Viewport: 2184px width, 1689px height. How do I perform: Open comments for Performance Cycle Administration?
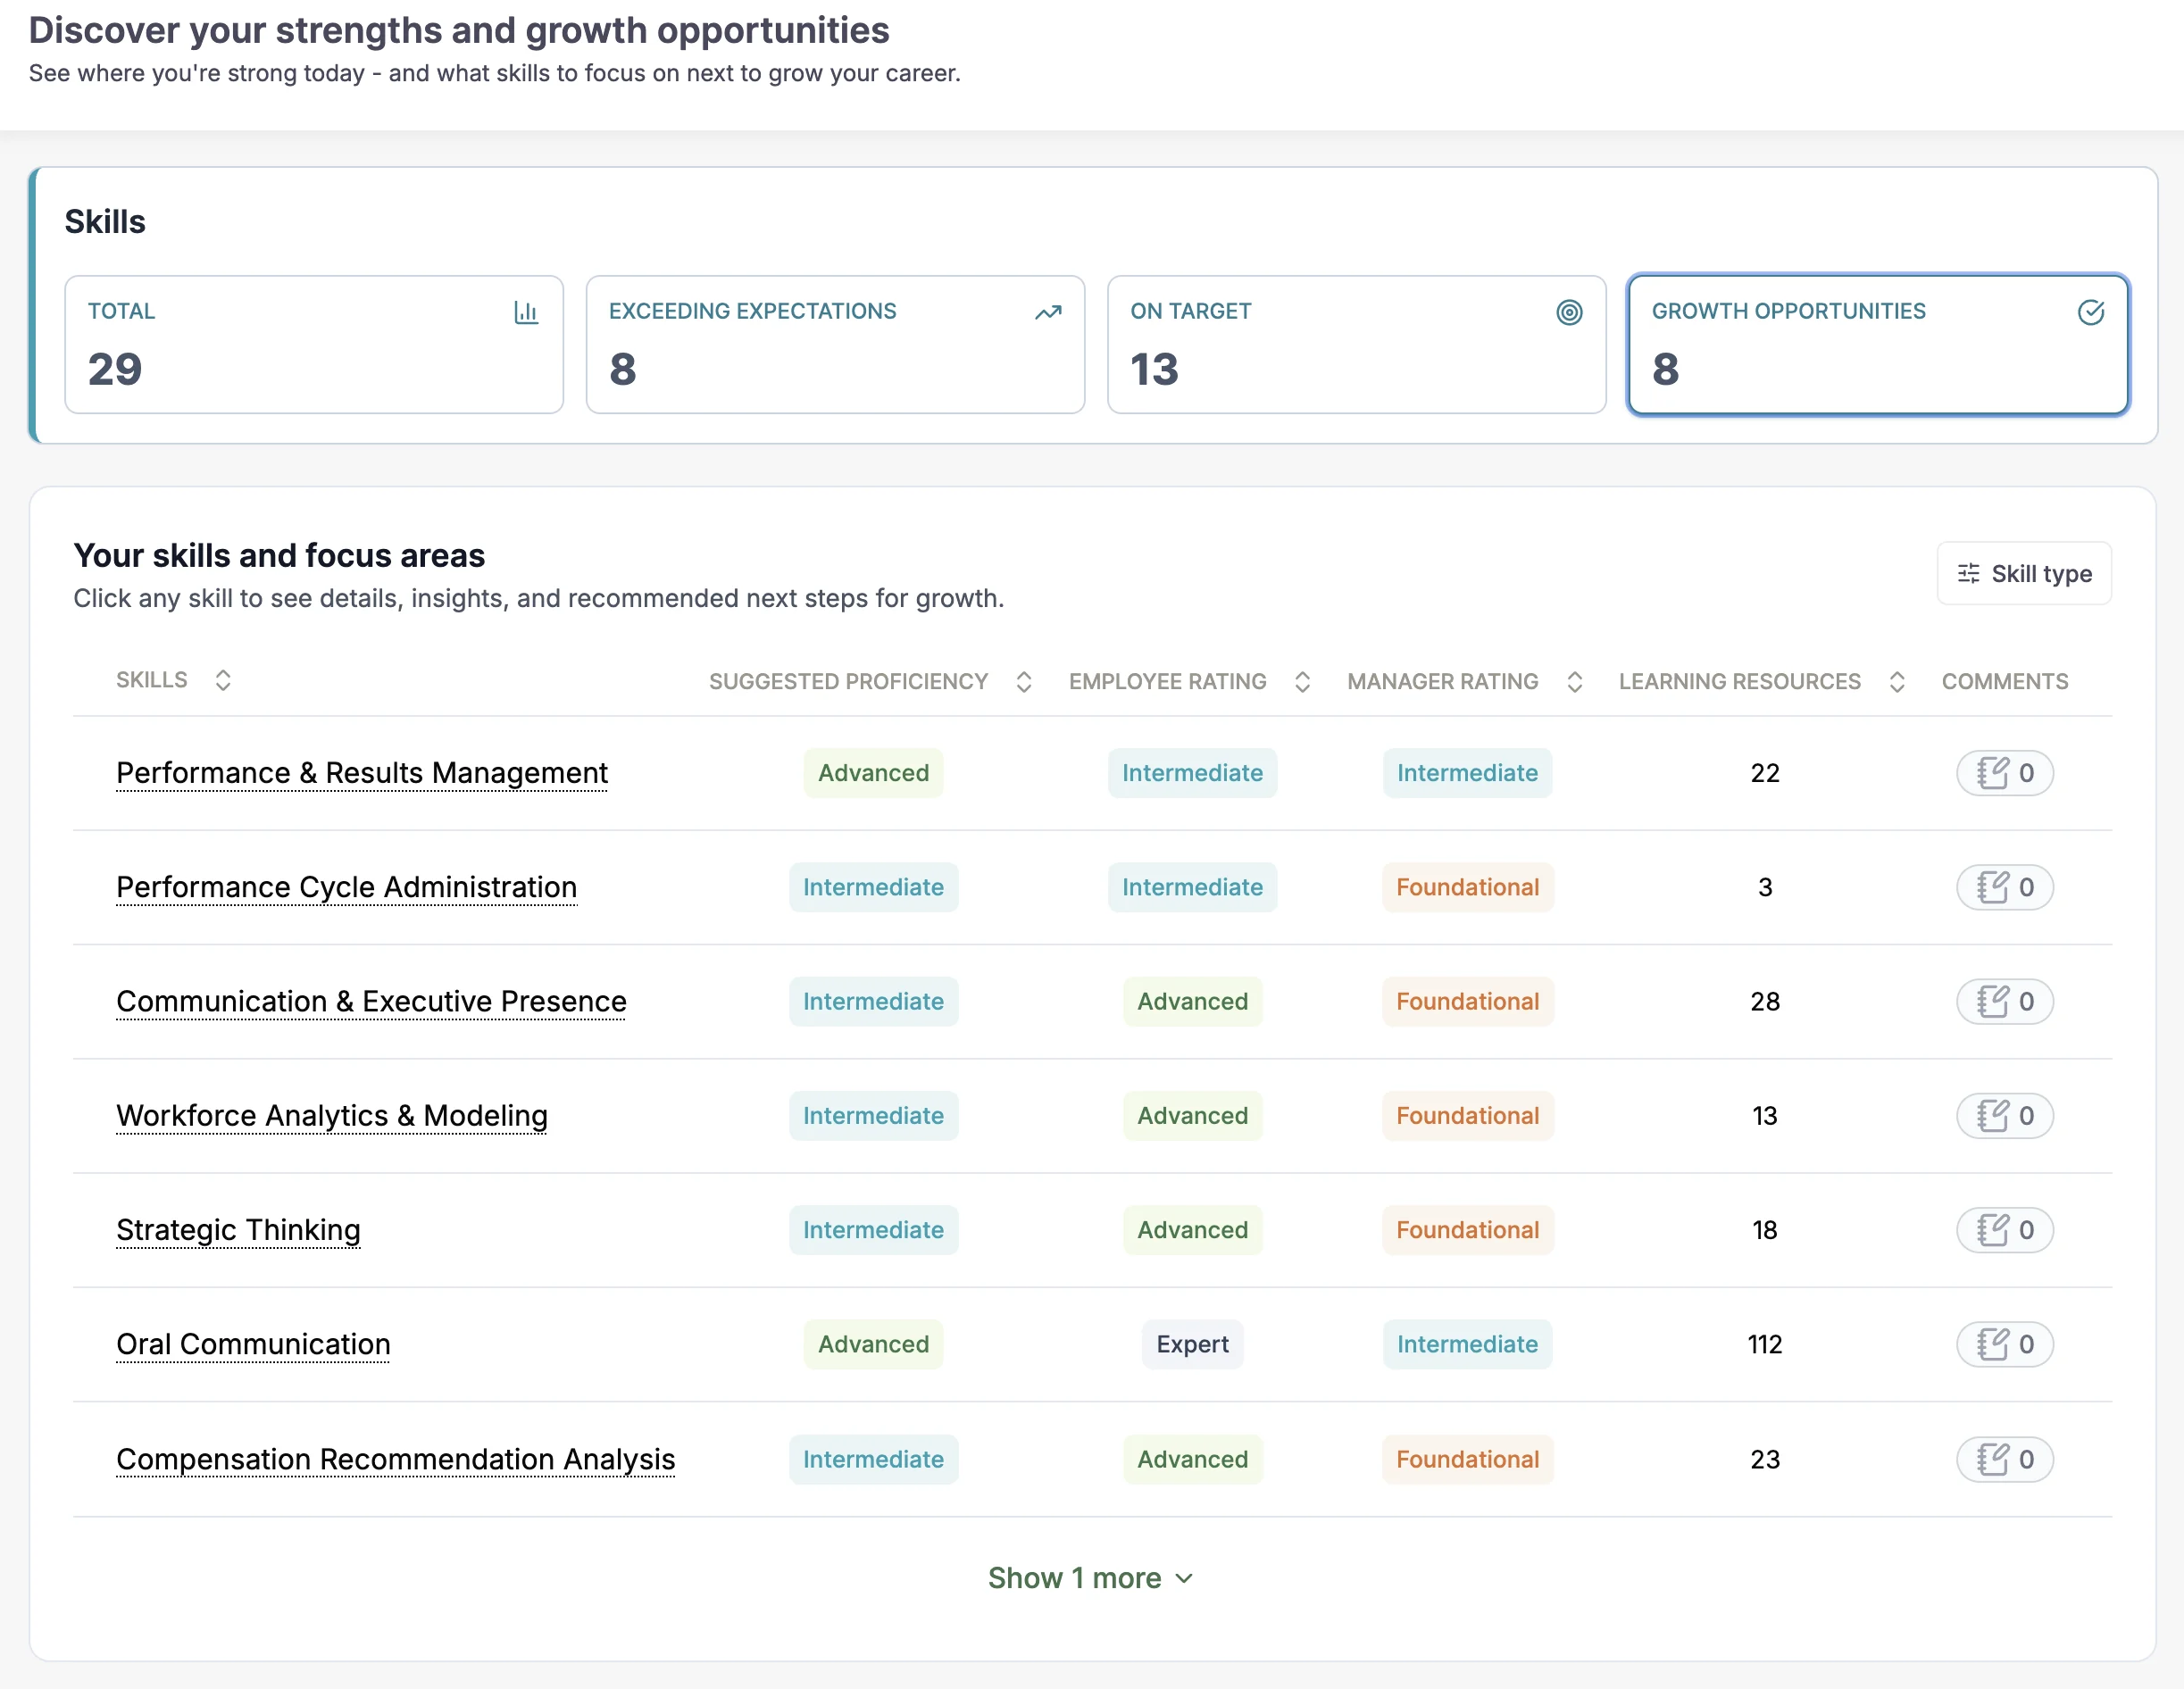click(x=2005, y=887)
